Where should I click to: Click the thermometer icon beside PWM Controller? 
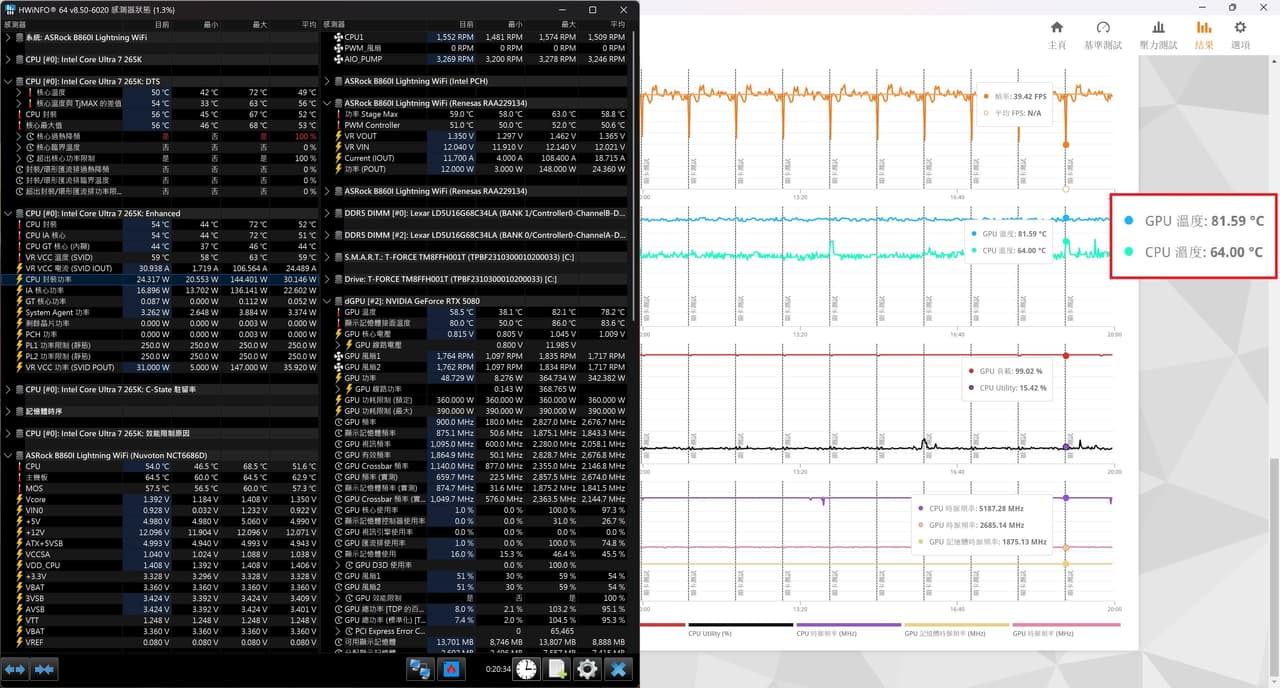[338, 125]
